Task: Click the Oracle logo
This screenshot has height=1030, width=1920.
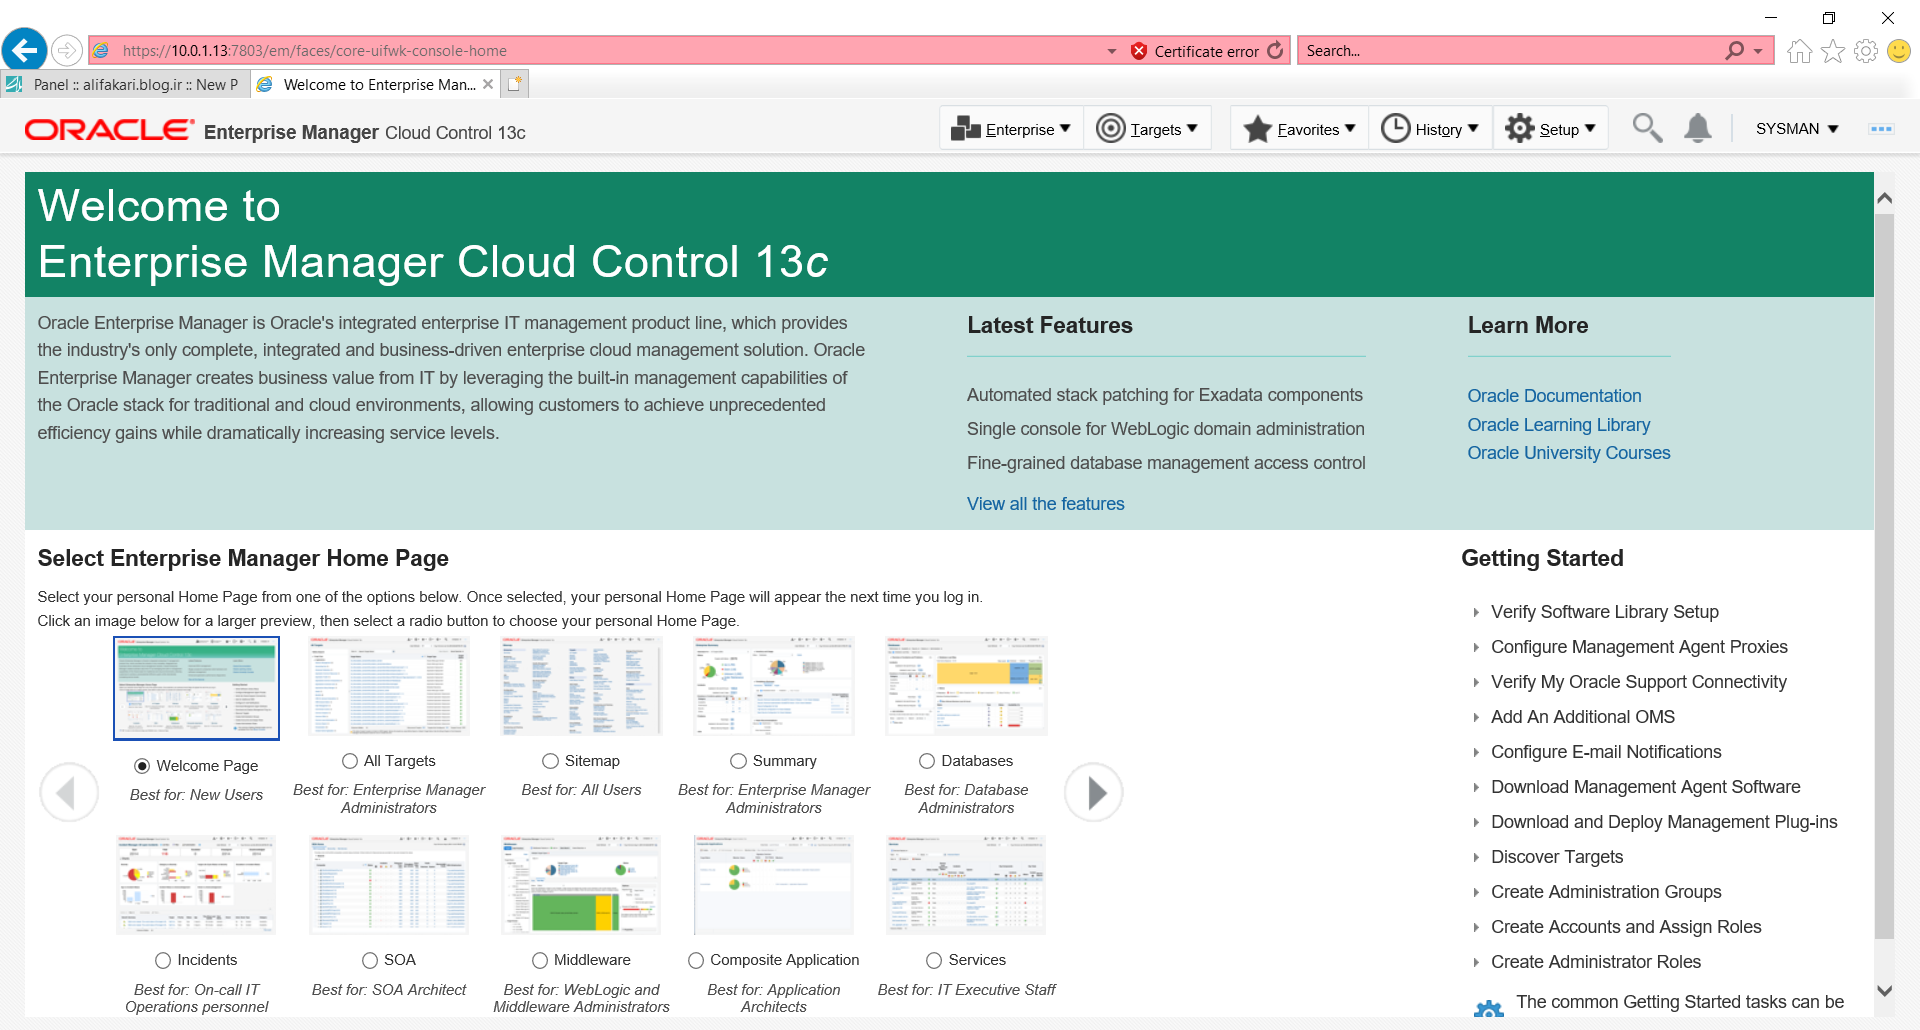Action: click(109, 130)
